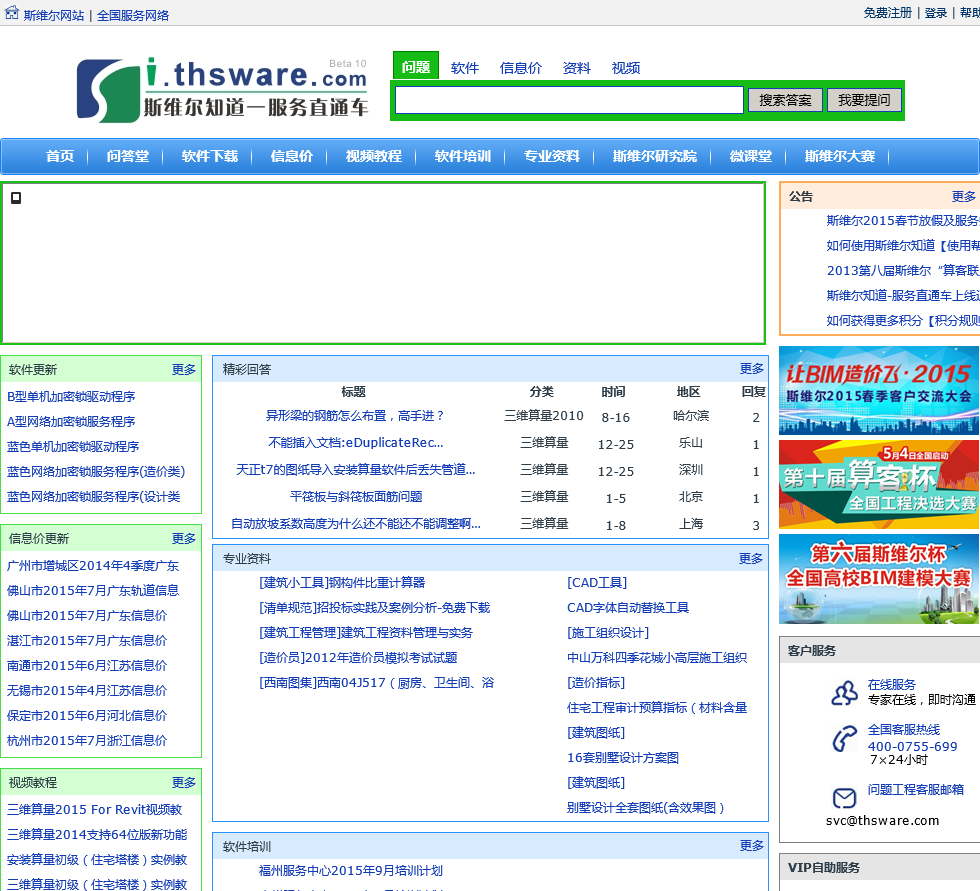Click 更多 in the 专业资料 panel

pos(751,559)
